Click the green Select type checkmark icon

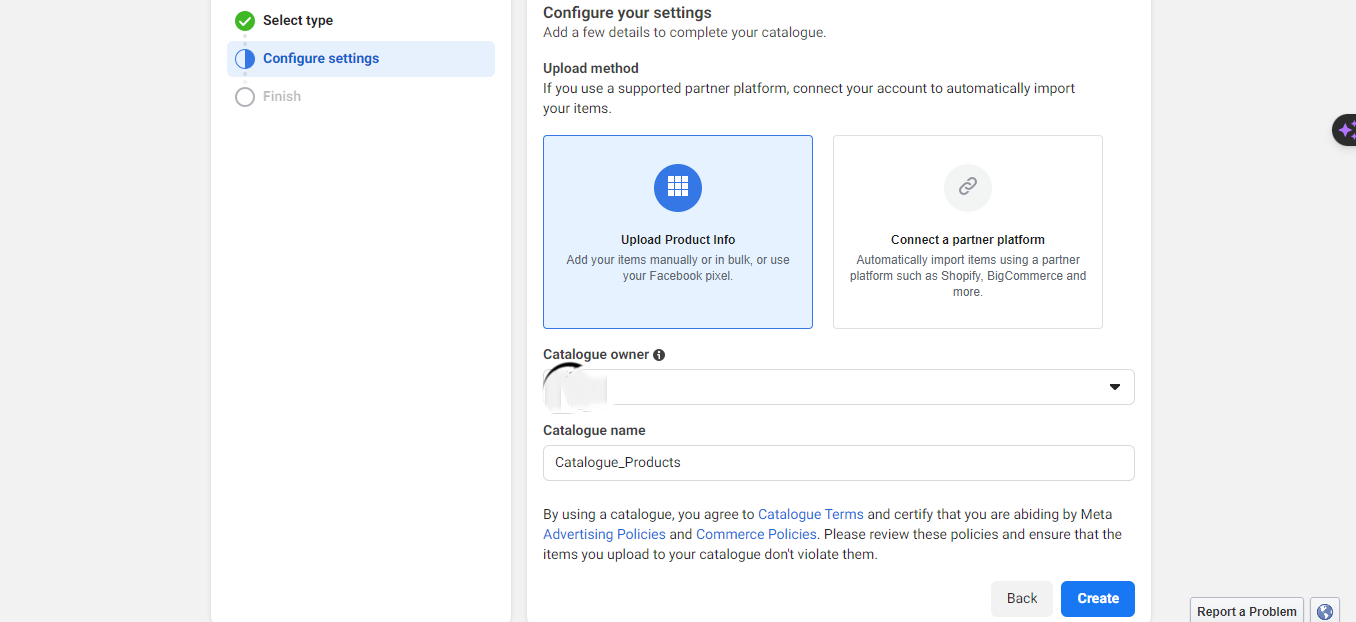pos(245,21)
